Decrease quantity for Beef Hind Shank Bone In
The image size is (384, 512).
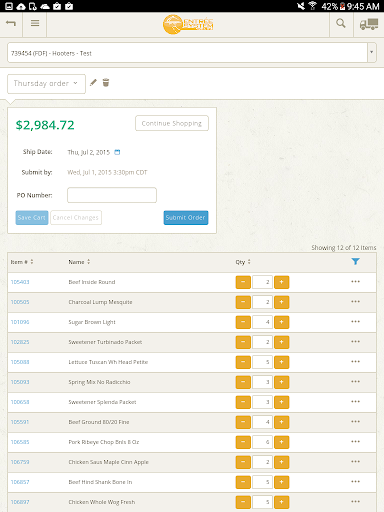tap(243, 482)
